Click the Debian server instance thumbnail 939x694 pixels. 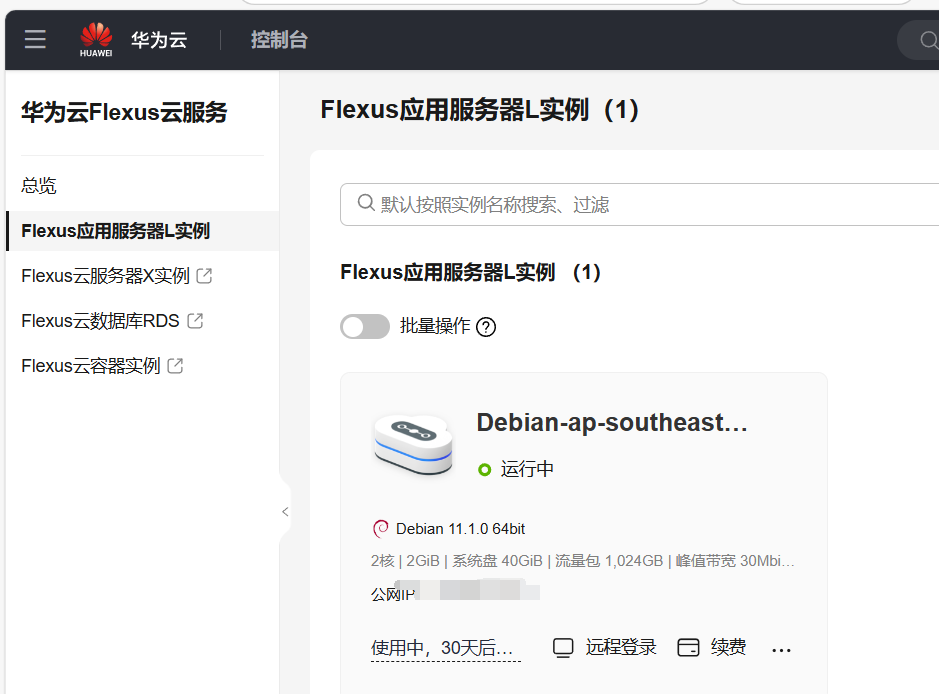[x=413, y=446]
